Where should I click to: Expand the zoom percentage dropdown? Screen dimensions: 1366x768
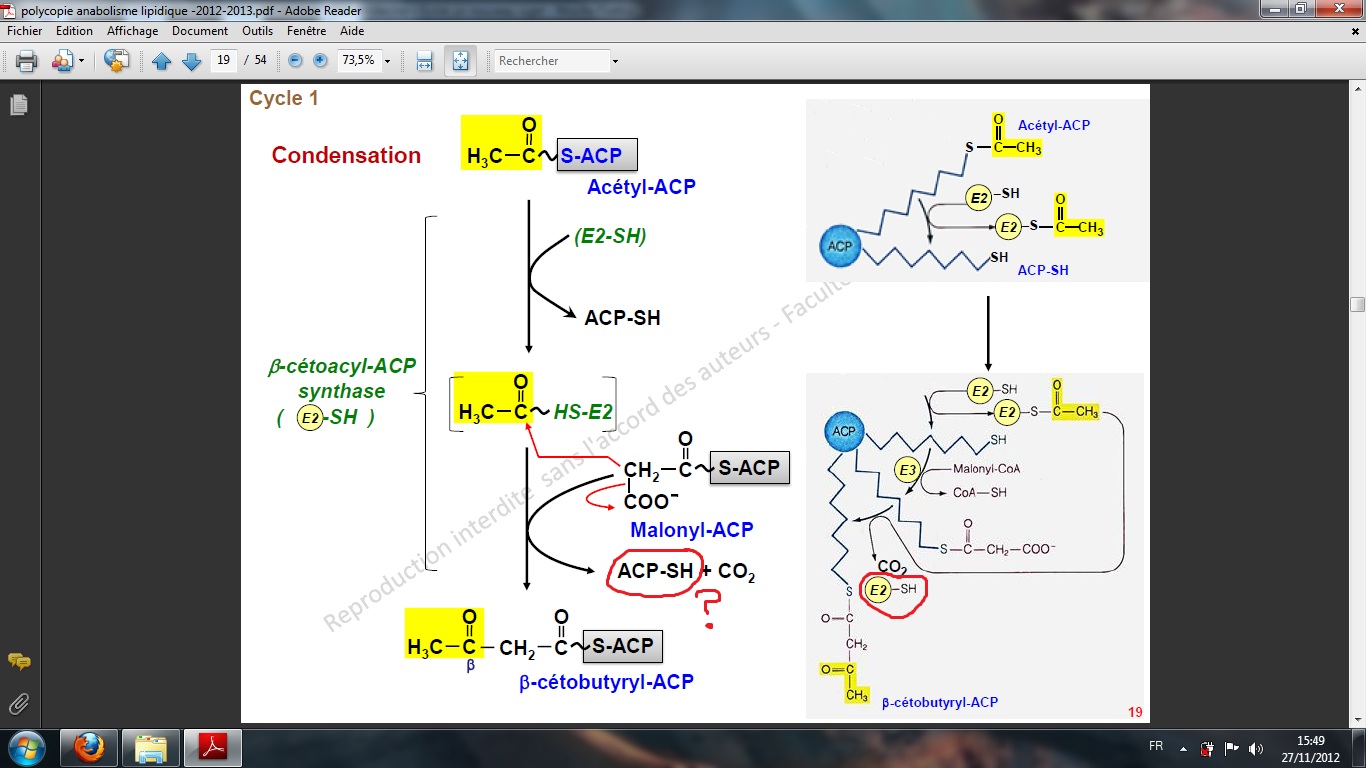point(387,61)
